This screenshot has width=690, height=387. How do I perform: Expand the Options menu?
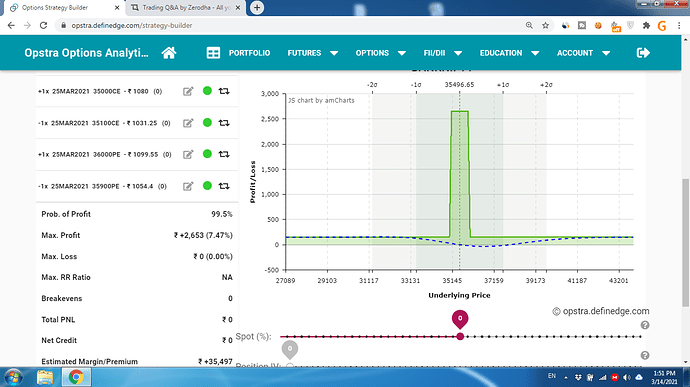click(380, 53)
